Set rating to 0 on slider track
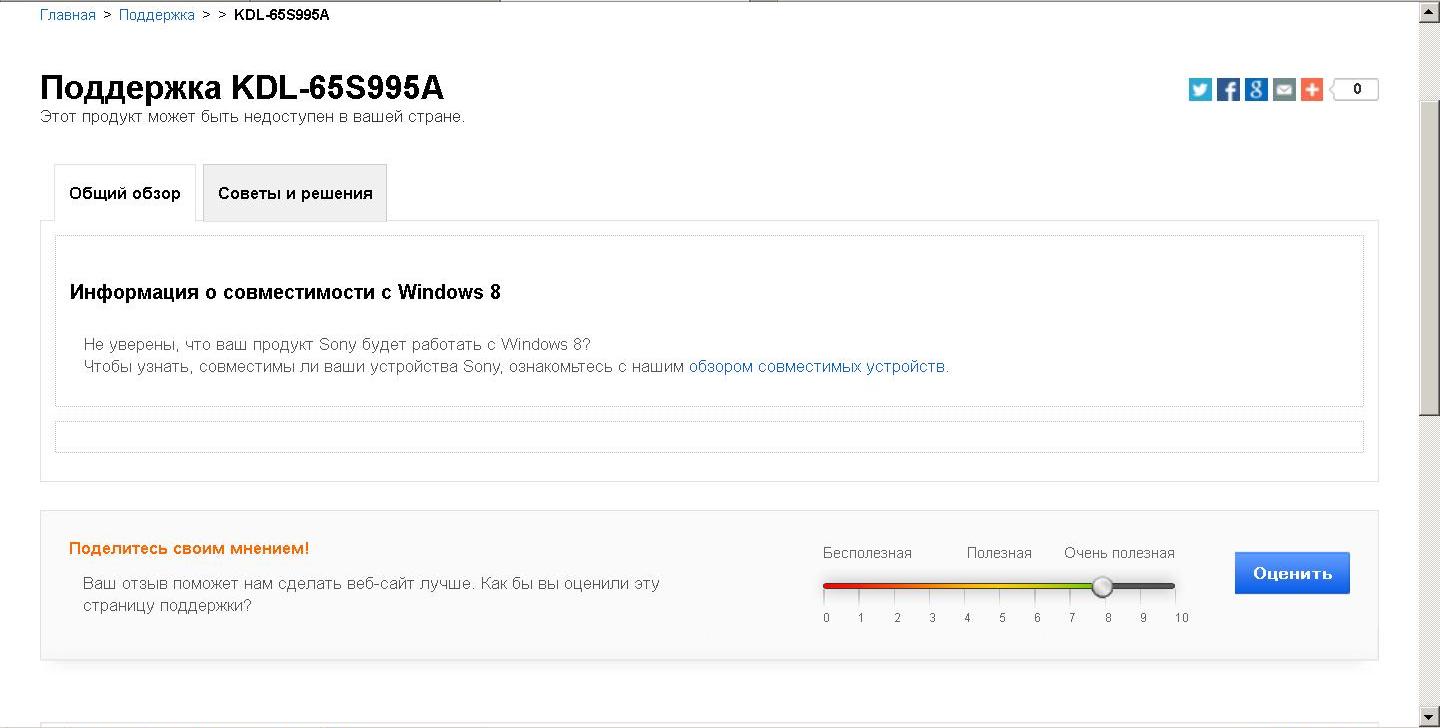The width and height of the screenshot is (1440, 728). click(827, 586)
